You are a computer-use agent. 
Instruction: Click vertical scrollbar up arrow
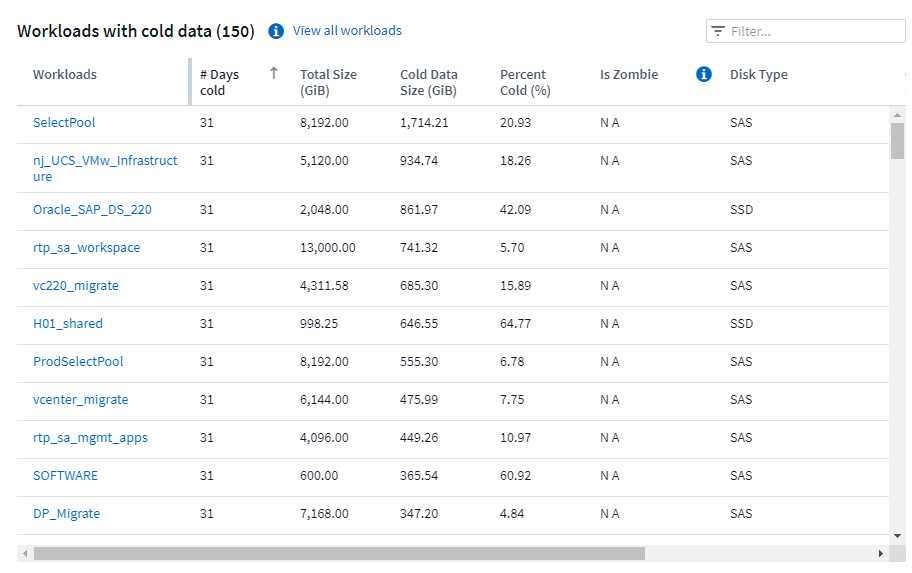click(897, 114)
